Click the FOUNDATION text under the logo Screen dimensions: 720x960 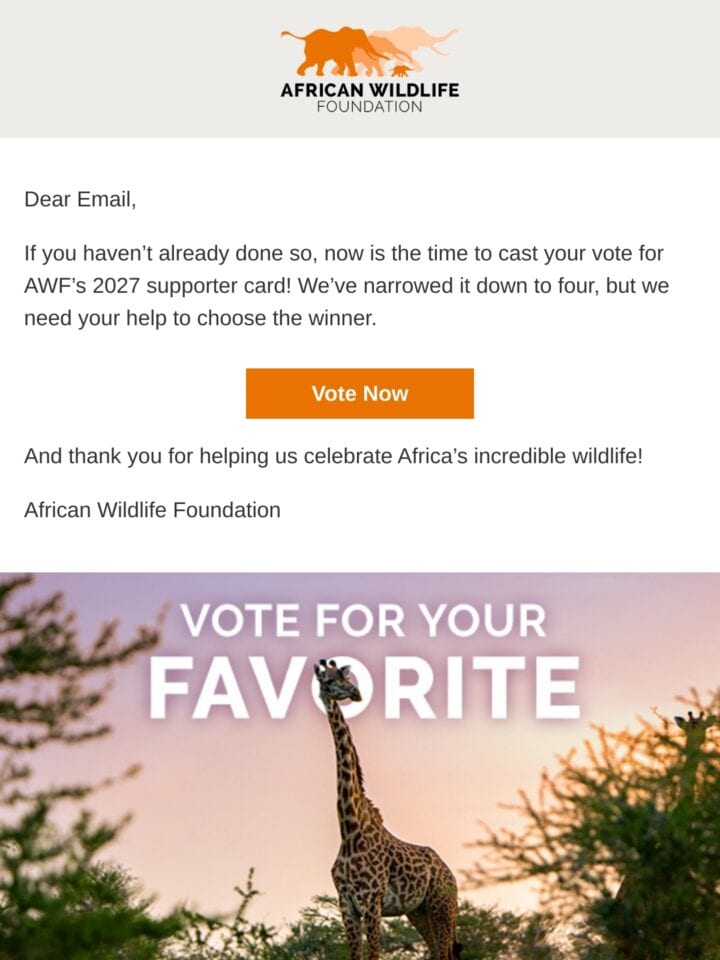pos(369,107)
